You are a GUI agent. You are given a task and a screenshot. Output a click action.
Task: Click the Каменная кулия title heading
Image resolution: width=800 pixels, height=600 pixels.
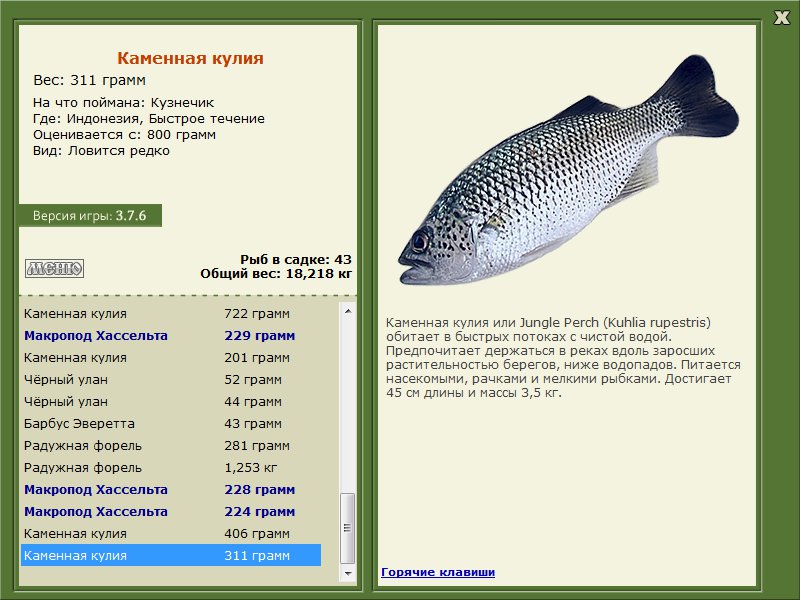[x=190, y=58]
